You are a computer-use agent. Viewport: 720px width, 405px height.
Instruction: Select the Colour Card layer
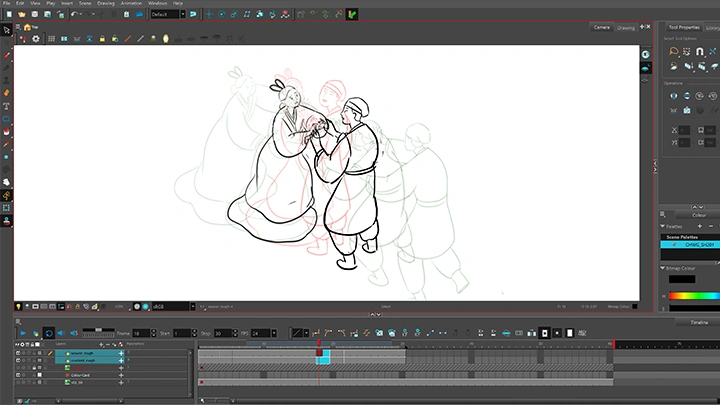point(80,375)
